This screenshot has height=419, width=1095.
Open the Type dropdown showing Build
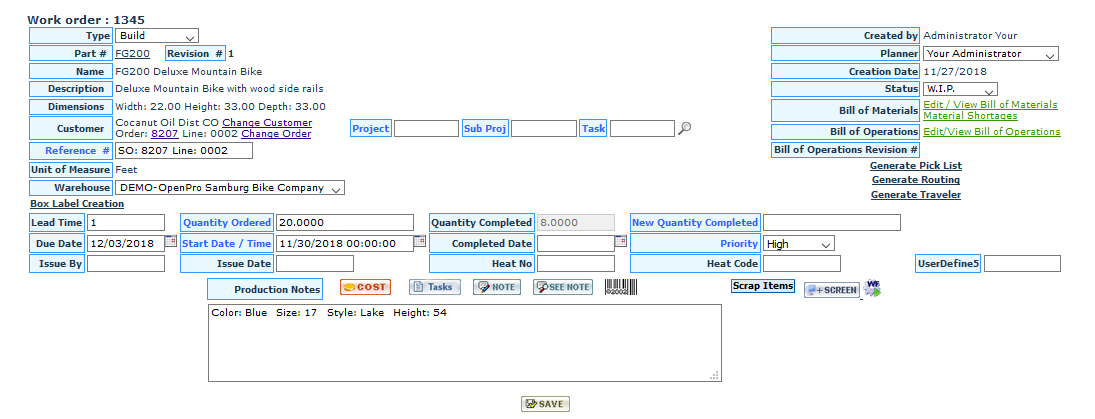[156, 36]
